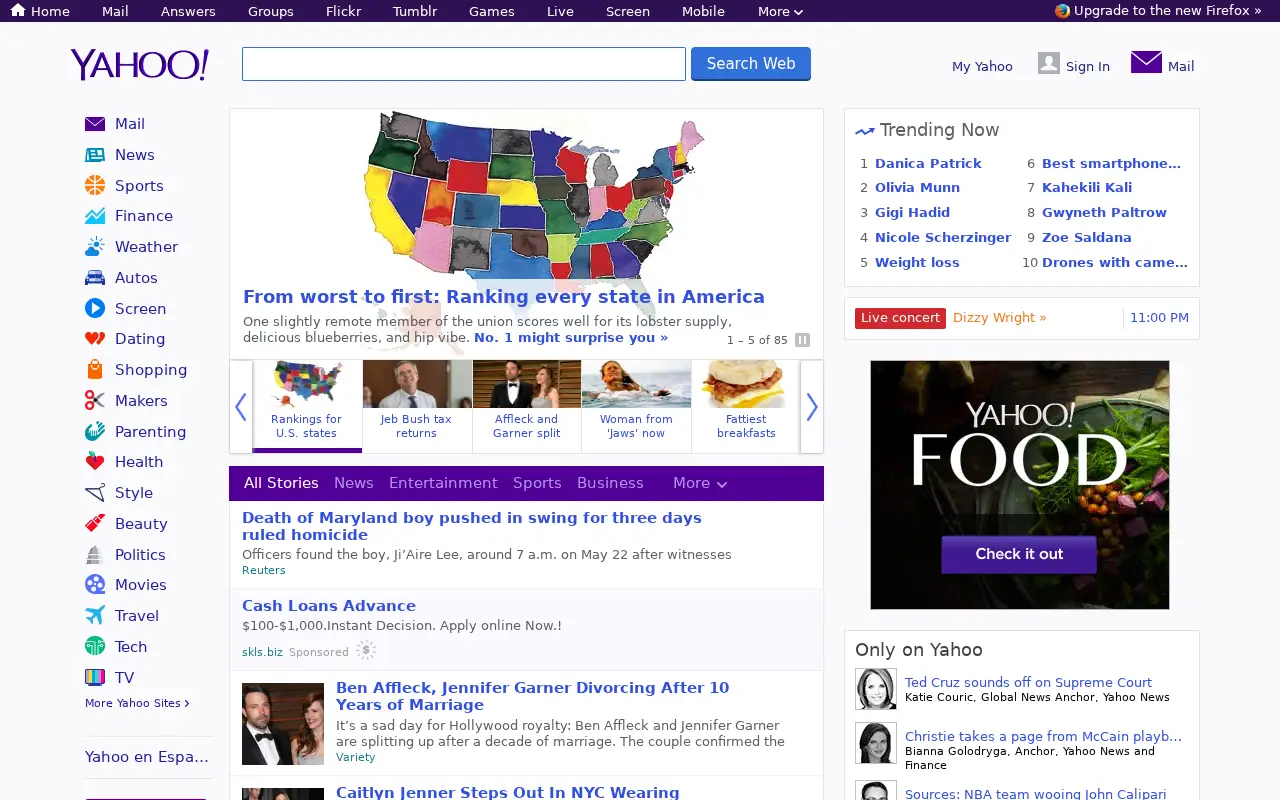Click the Finance chart icon
The width and height of the screenshot is (1280, 800).
[95, 216]
